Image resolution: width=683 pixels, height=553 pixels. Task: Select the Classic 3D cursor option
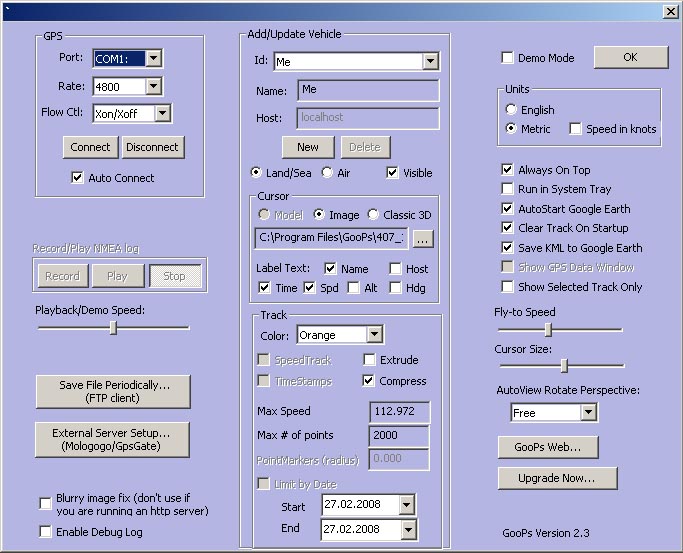coord(373,214)
